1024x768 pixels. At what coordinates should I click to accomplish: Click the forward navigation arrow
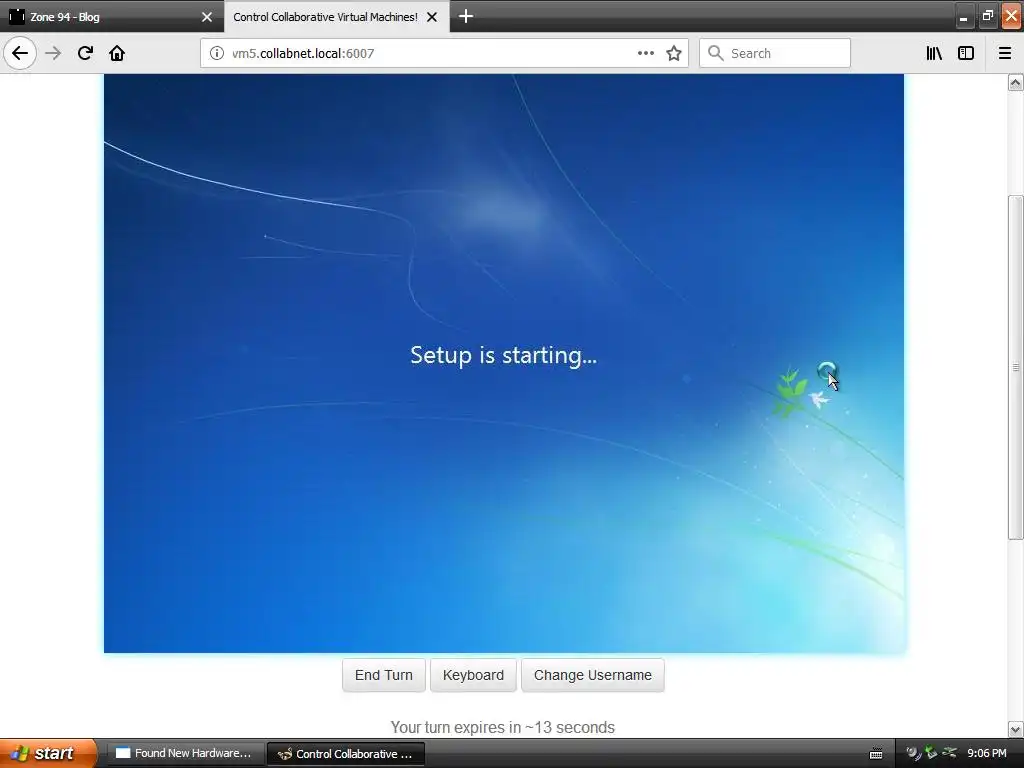pyautogui.click(x=53, y=53)
